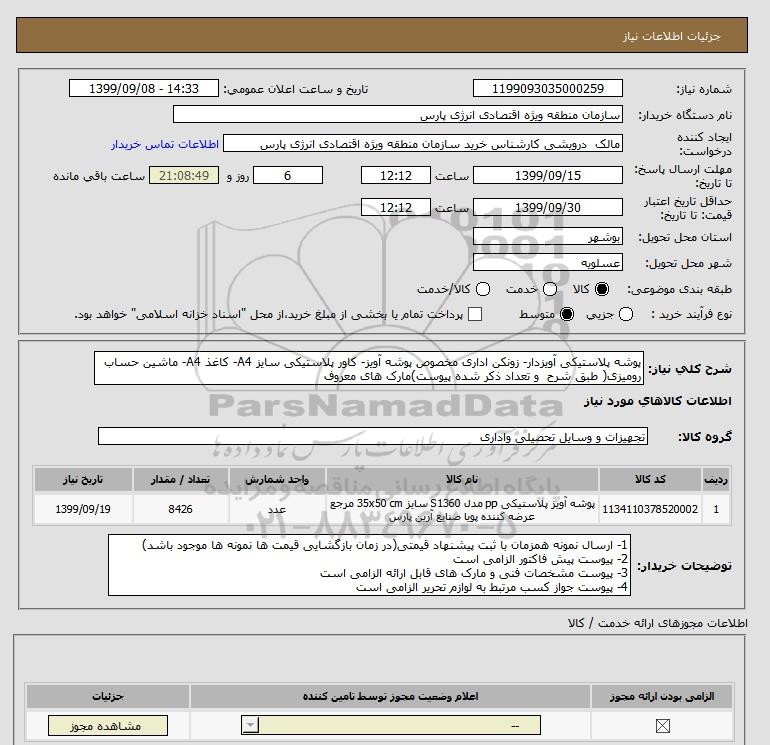Click the جزئیات column header in licenses table
The height and width of the screenshot is (745, 770).
(108, 696)
